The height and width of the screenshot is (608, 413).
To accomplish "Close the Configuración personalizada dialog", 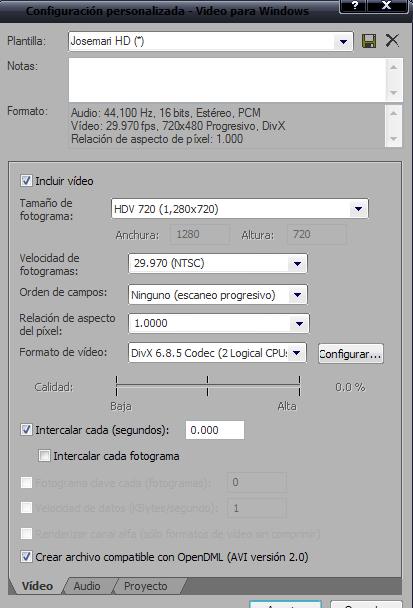I will [387, 5].
